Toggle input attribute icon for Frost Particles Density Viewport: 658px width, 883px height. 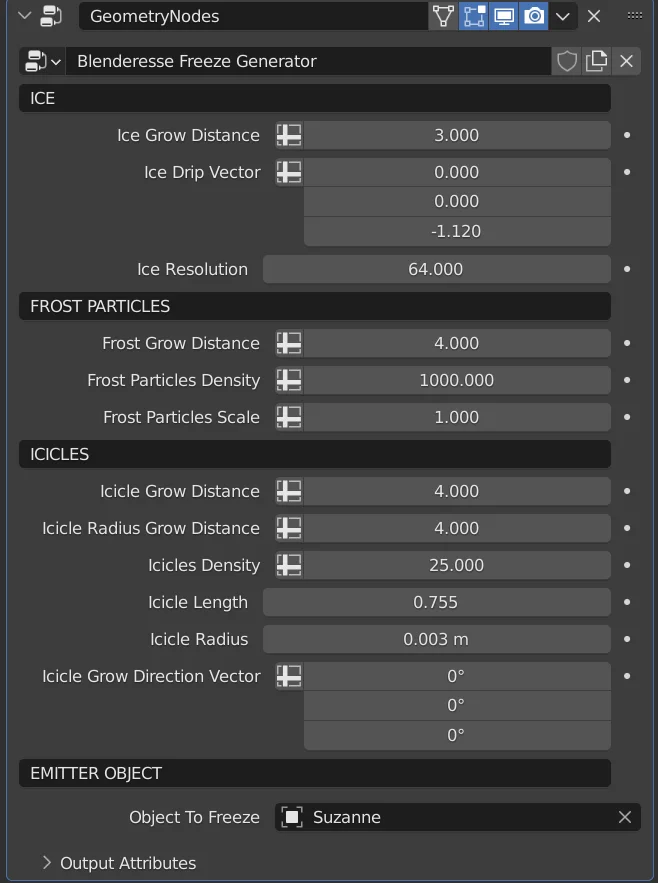pyautogui.click(x=288, y=380)
